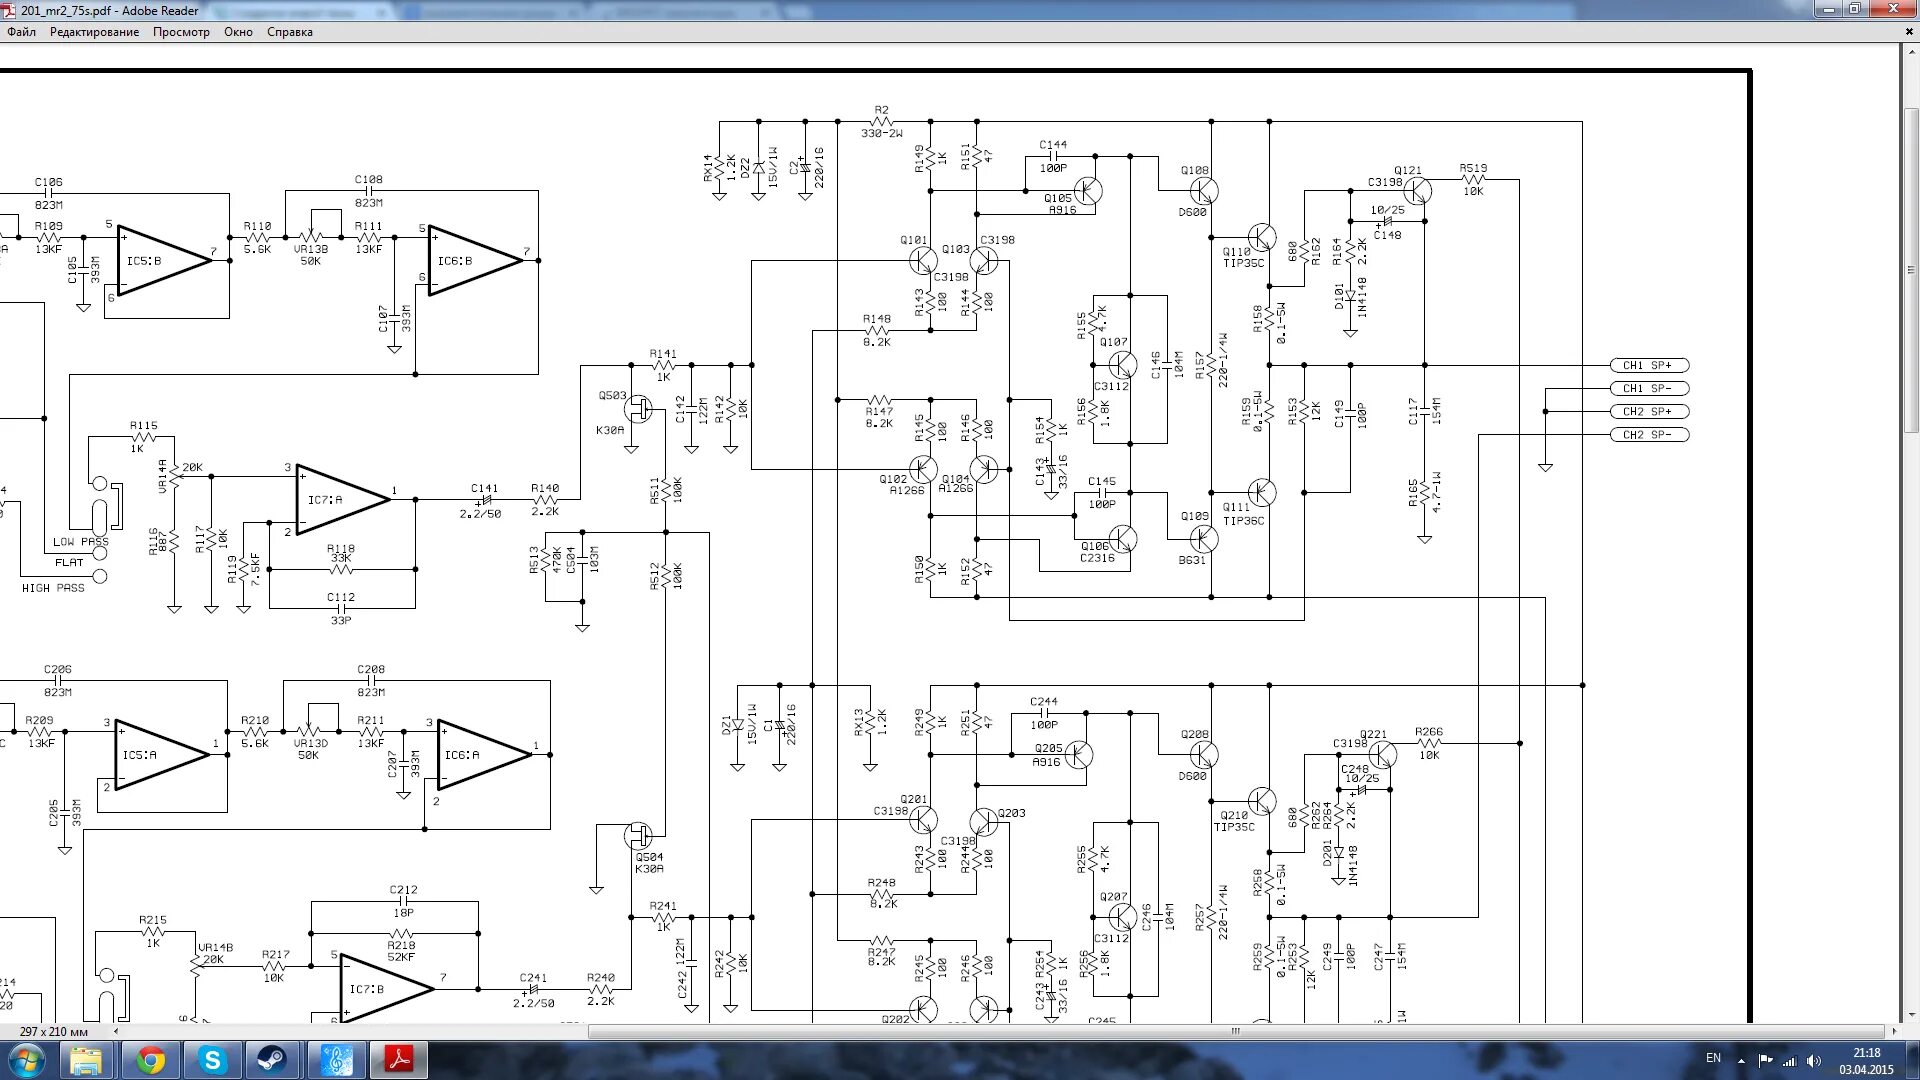Click the D101 diode label

[1339, 297]
